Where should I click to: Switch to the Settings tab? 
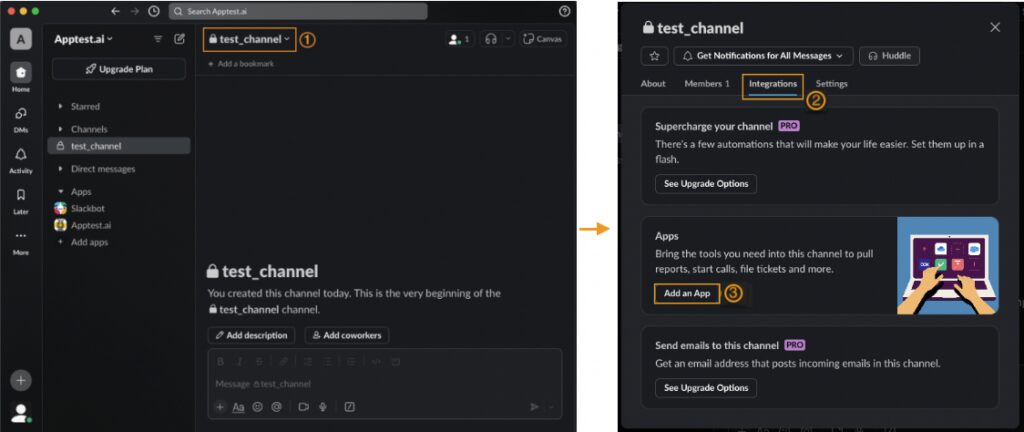click(831, 84)
